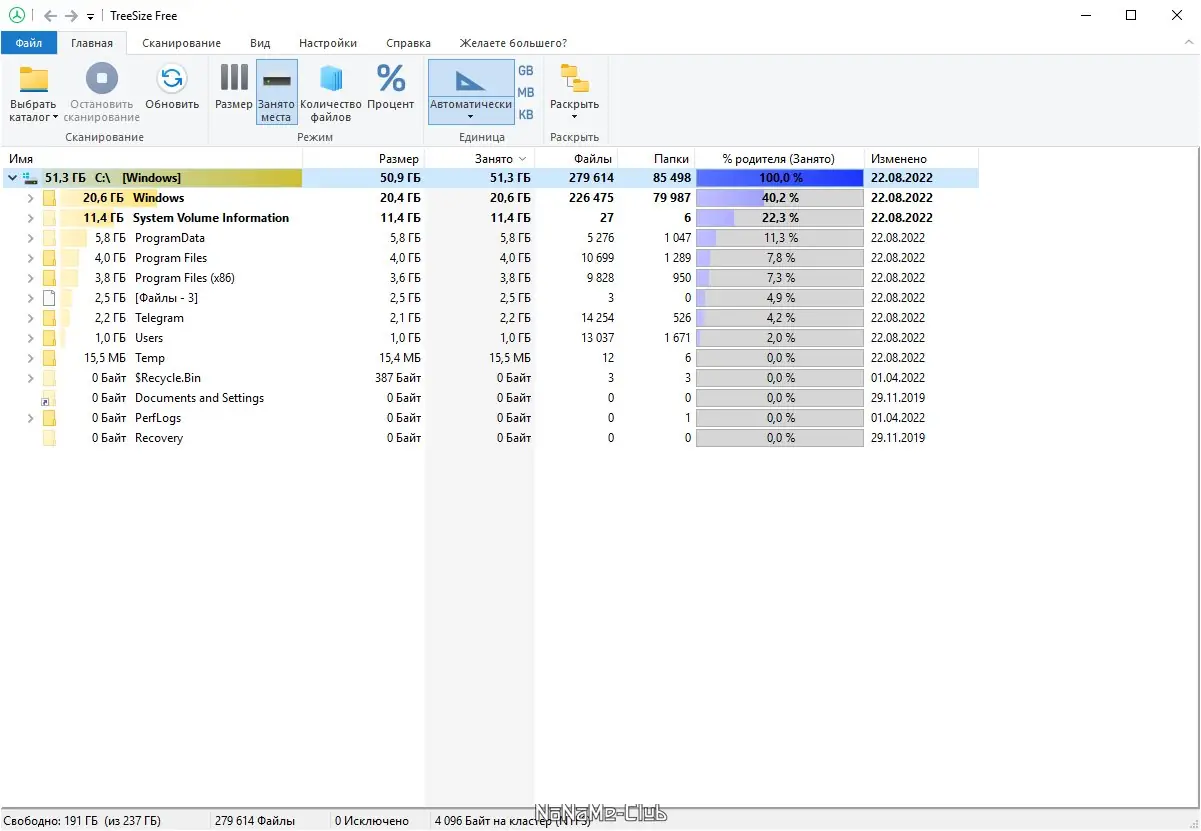Screen dimensions: 1201x831
Task: Expand System Volume Information folder
Action: tap(30, 218)
